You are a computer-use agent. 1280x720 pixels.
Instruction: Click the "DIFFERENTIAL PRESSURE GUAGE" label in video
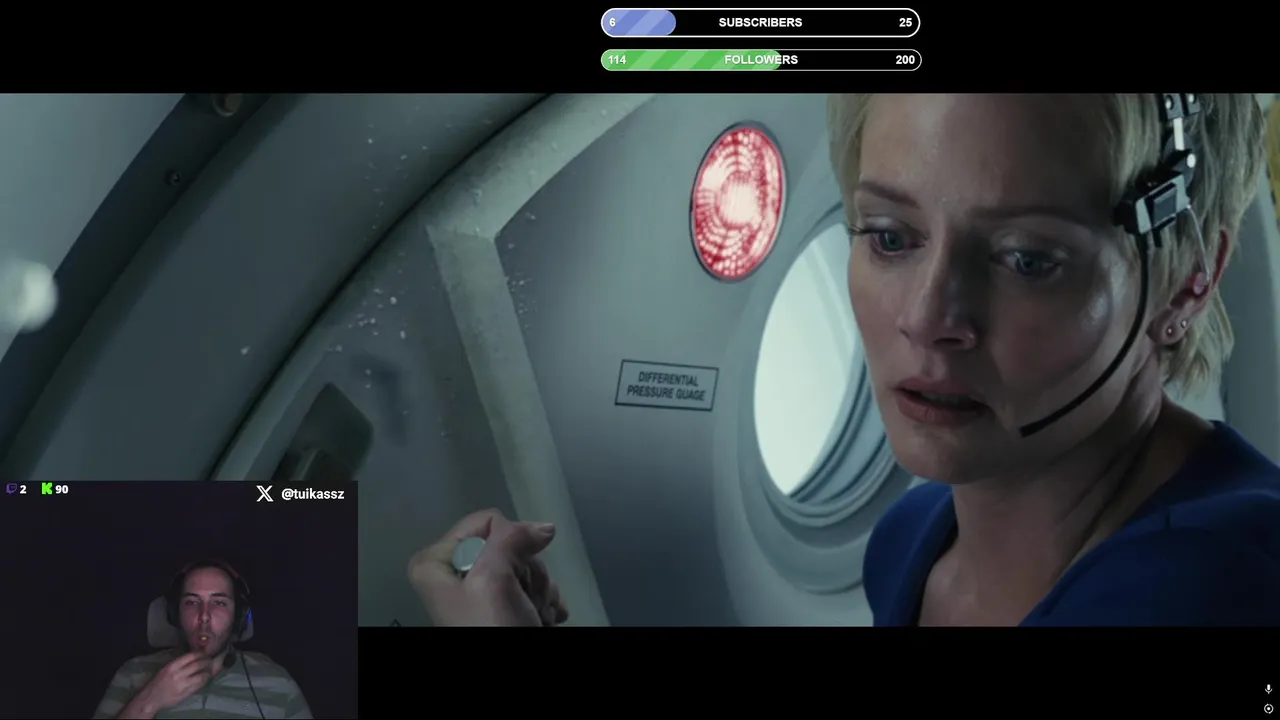click(666, 386)
